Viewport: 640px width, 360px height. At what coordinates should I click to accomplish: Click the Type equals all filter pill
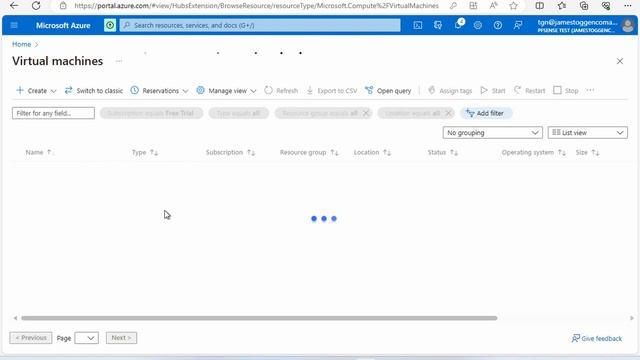239,113
